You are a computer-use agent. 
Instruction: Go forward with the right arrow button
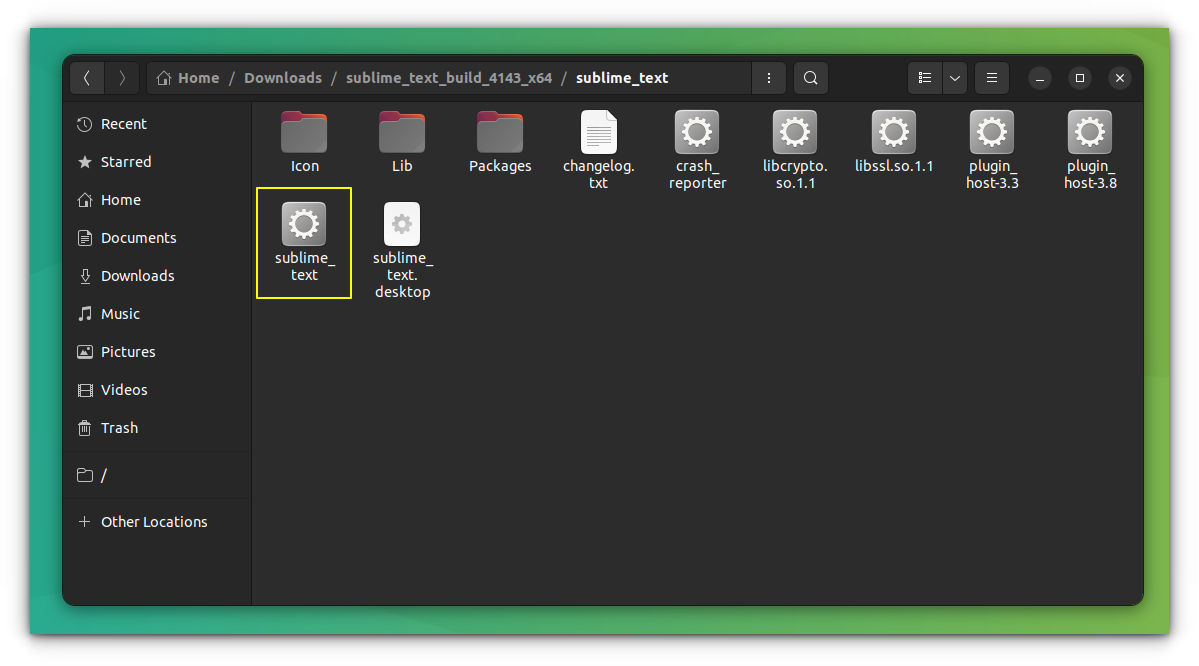122,78
